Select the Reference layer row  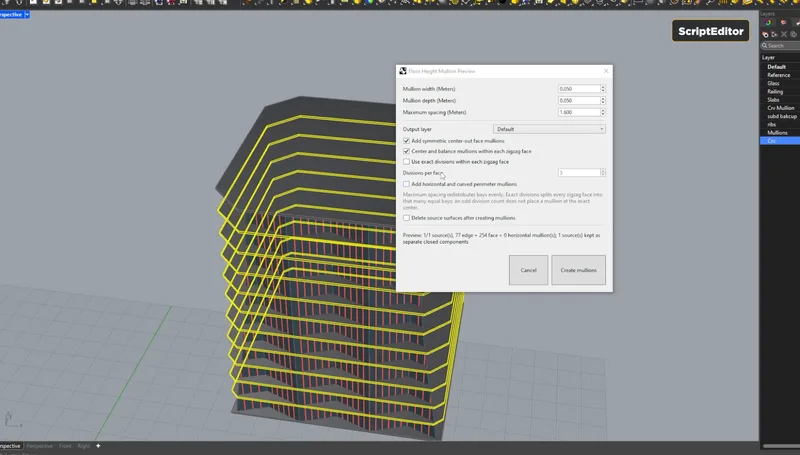780,75
